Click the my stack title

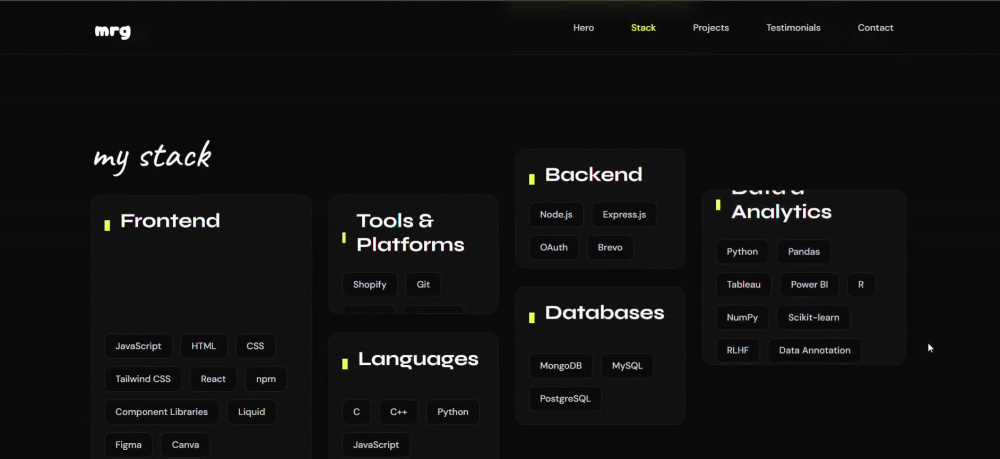pyautogui.click(x=152, y=157)
